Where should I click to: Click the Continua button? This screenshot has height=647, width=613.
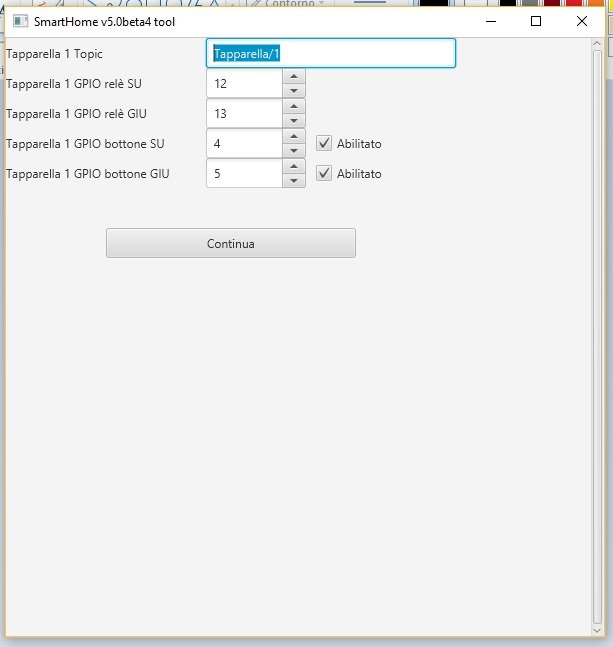coord(231,243)
